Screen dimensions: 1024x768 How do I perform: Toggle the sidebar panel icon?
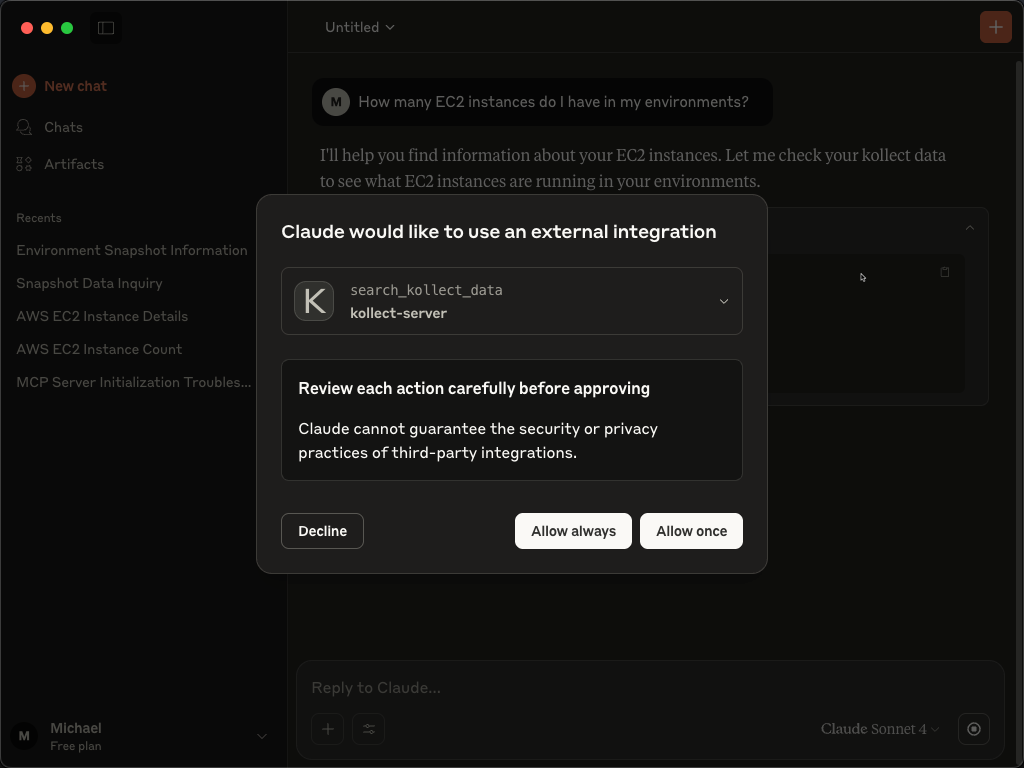pos(106,28)
